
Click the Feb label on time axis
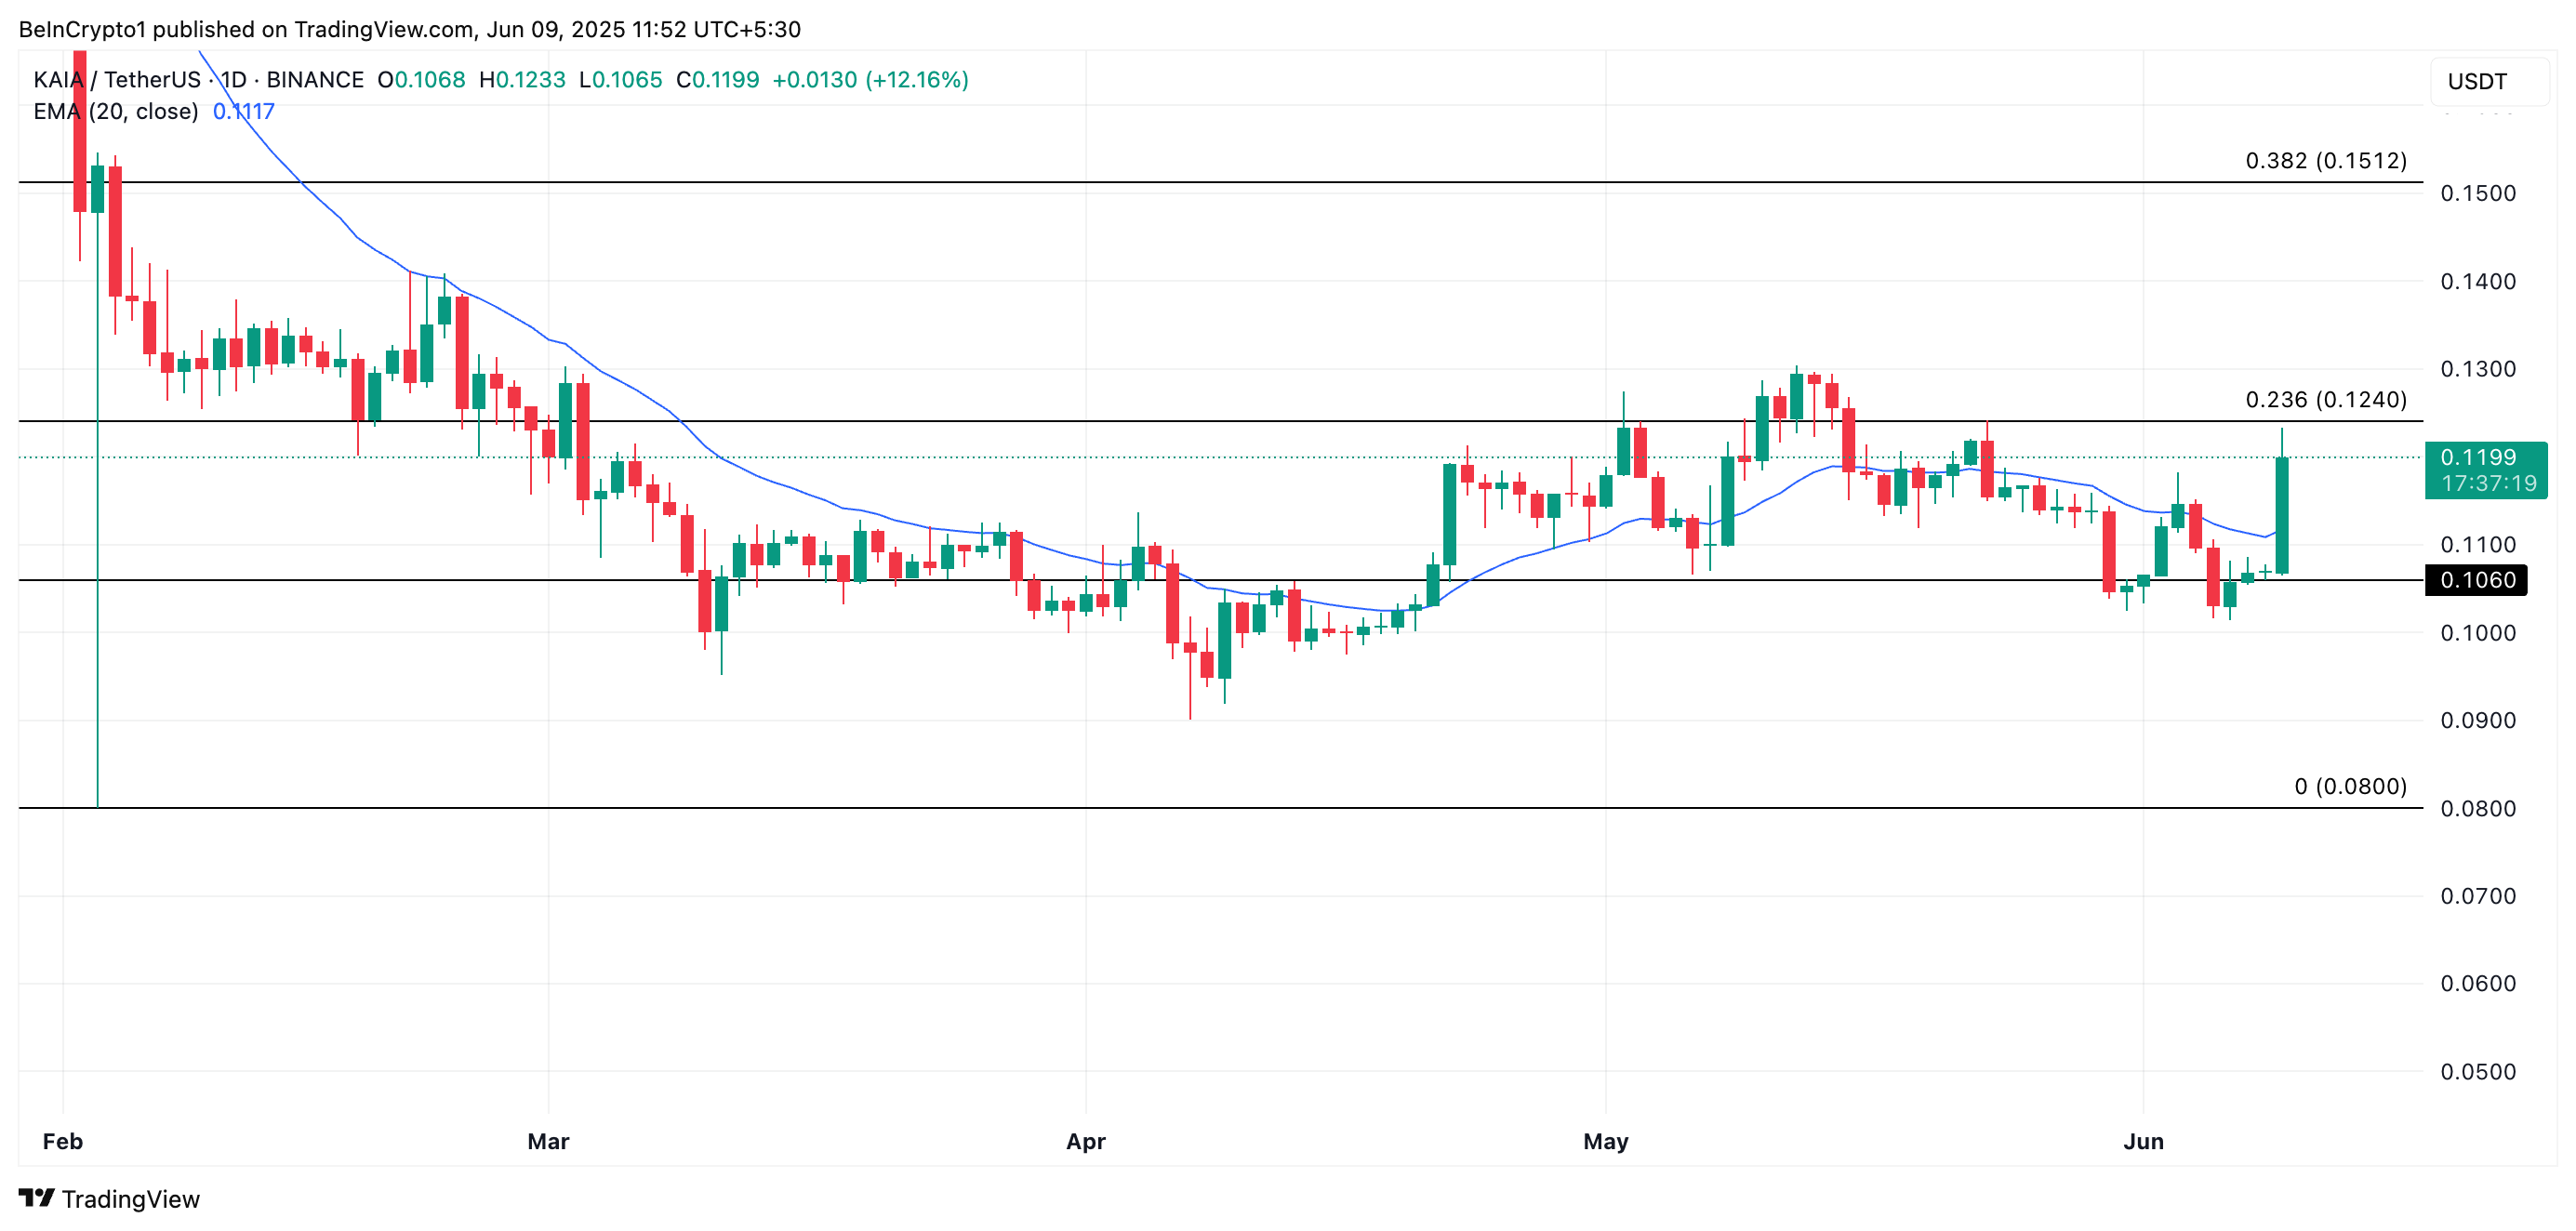point(62,1141)
